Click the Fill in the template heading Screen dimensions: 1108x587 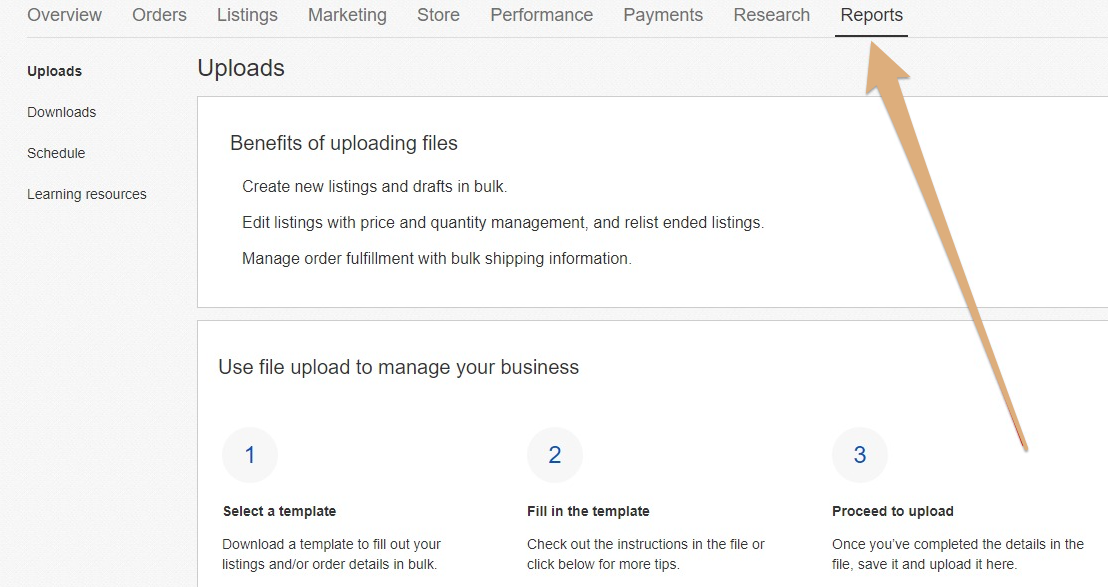point(588,511)
